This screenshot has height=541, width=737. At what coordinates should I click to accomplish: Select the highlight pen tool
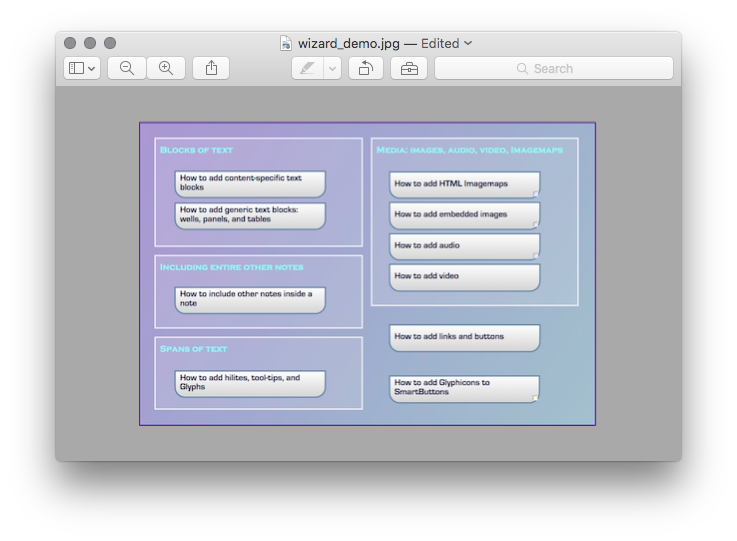(x=307, y=68)
